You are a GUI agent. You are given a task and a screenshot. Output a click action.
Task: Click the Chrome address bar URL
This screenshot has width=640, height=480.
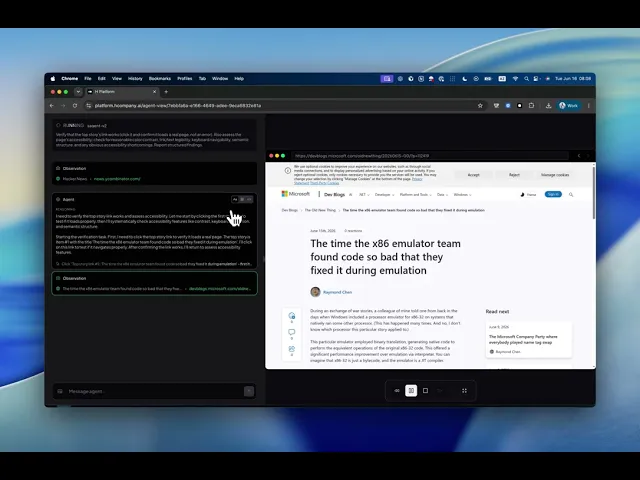(178, 106)
